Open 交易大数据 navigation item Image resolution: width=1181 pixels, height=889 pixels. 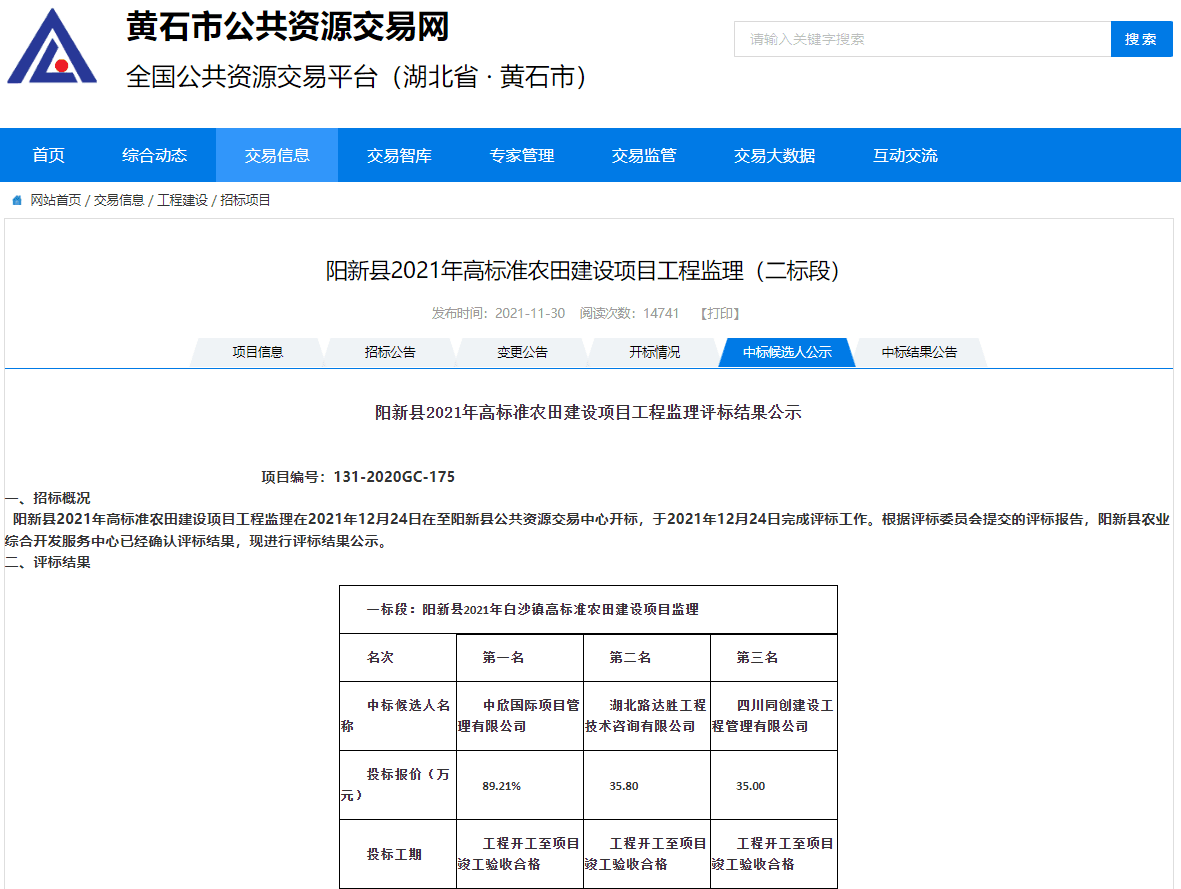774,155
